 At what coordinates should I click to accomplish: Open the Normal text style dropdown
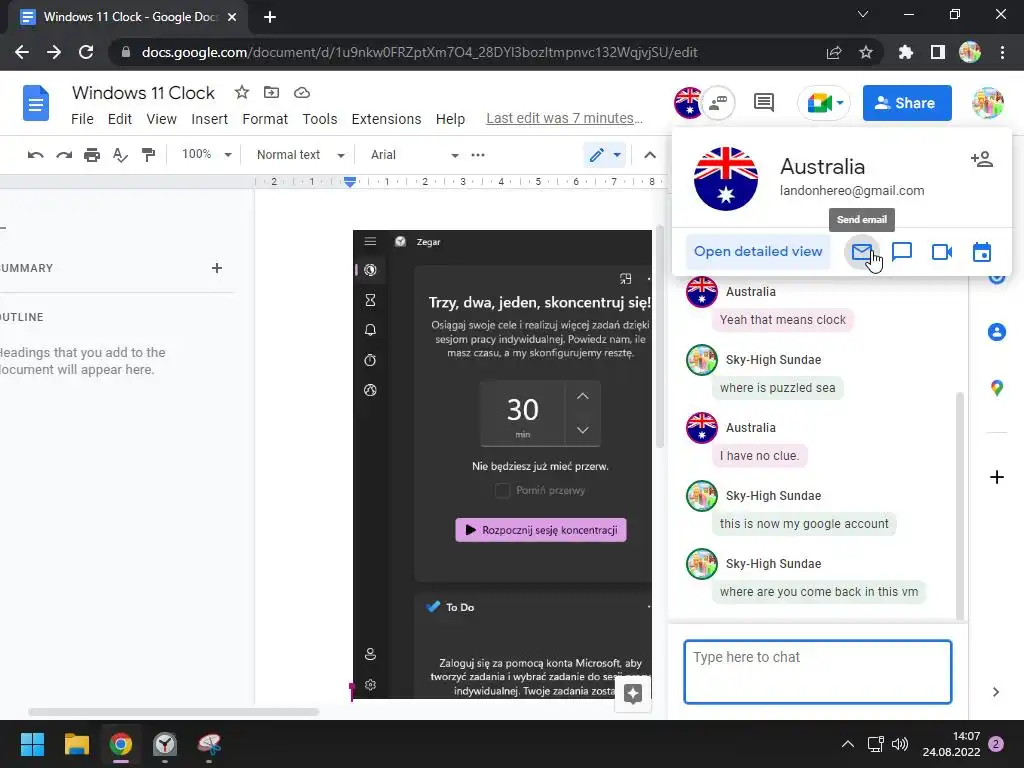coord(300,155)
